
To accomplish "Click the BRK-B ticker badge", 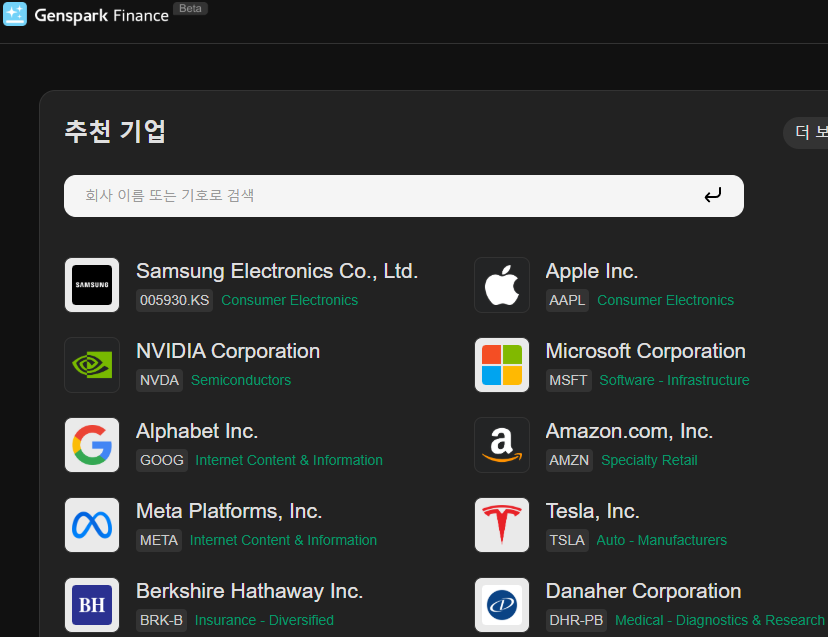I will point(161,620).
